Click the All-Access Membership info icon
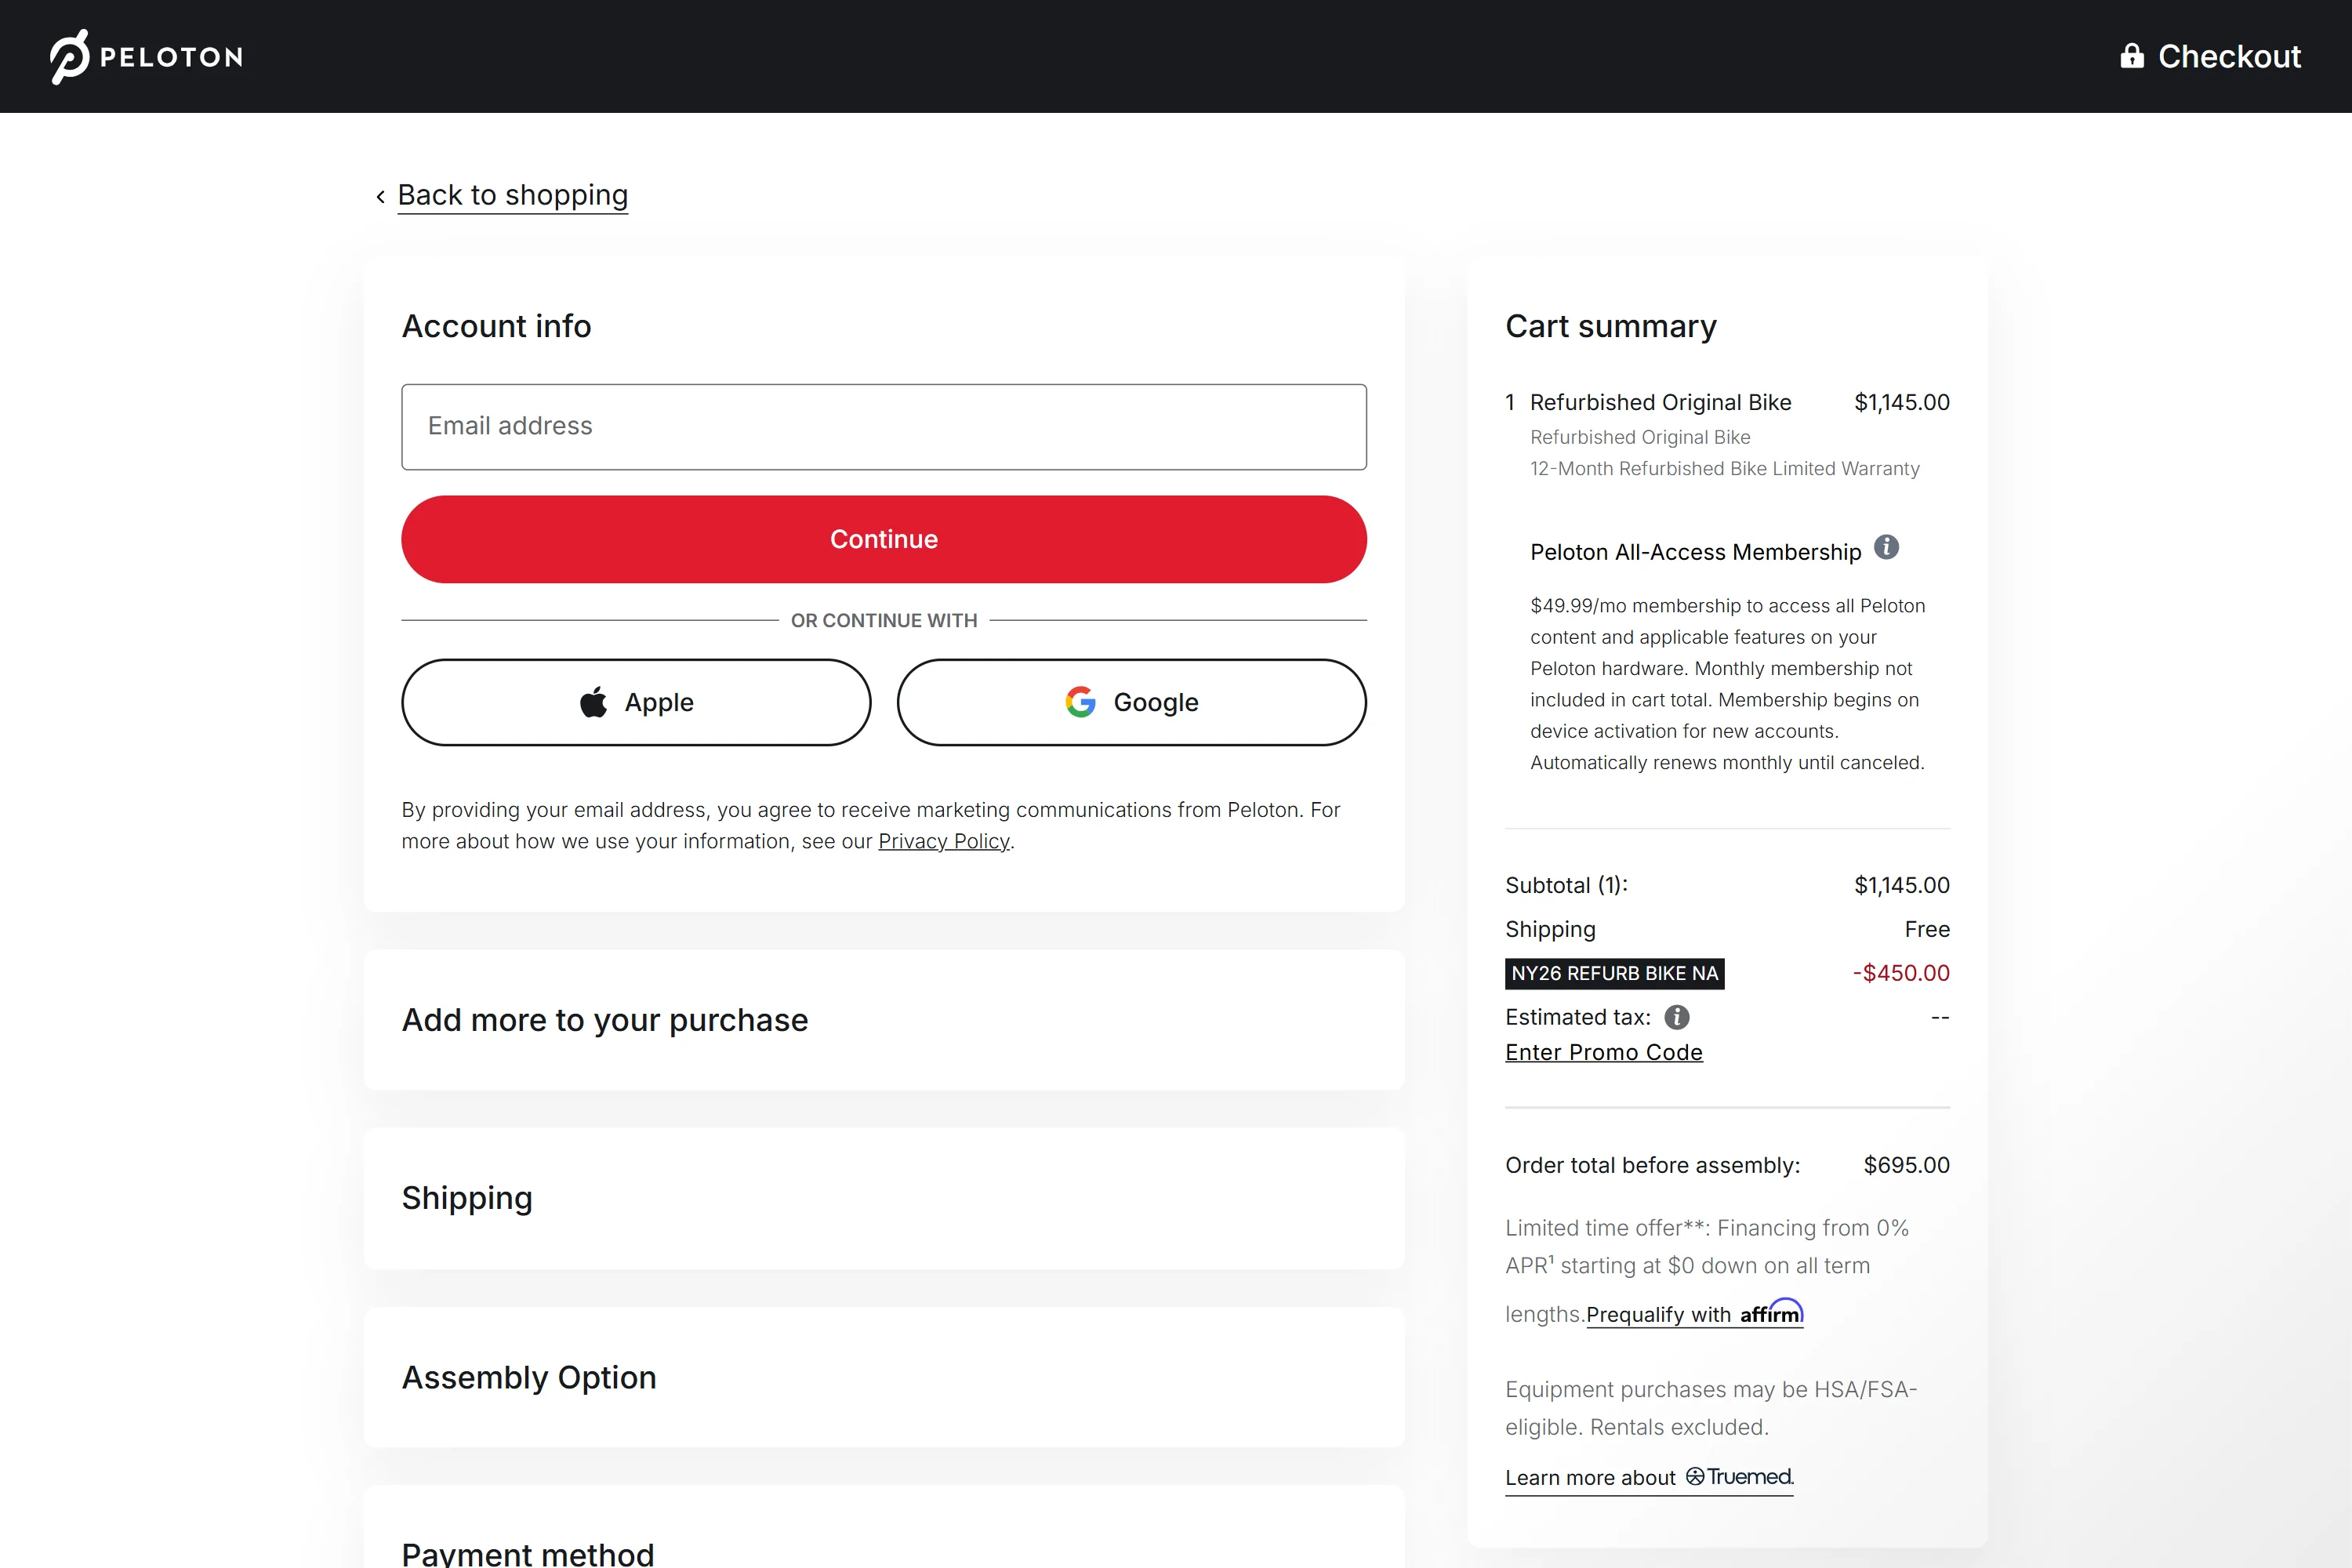Viewport: 2352px width, 1568px height. pyautogui.click(x=1886, y=547)
